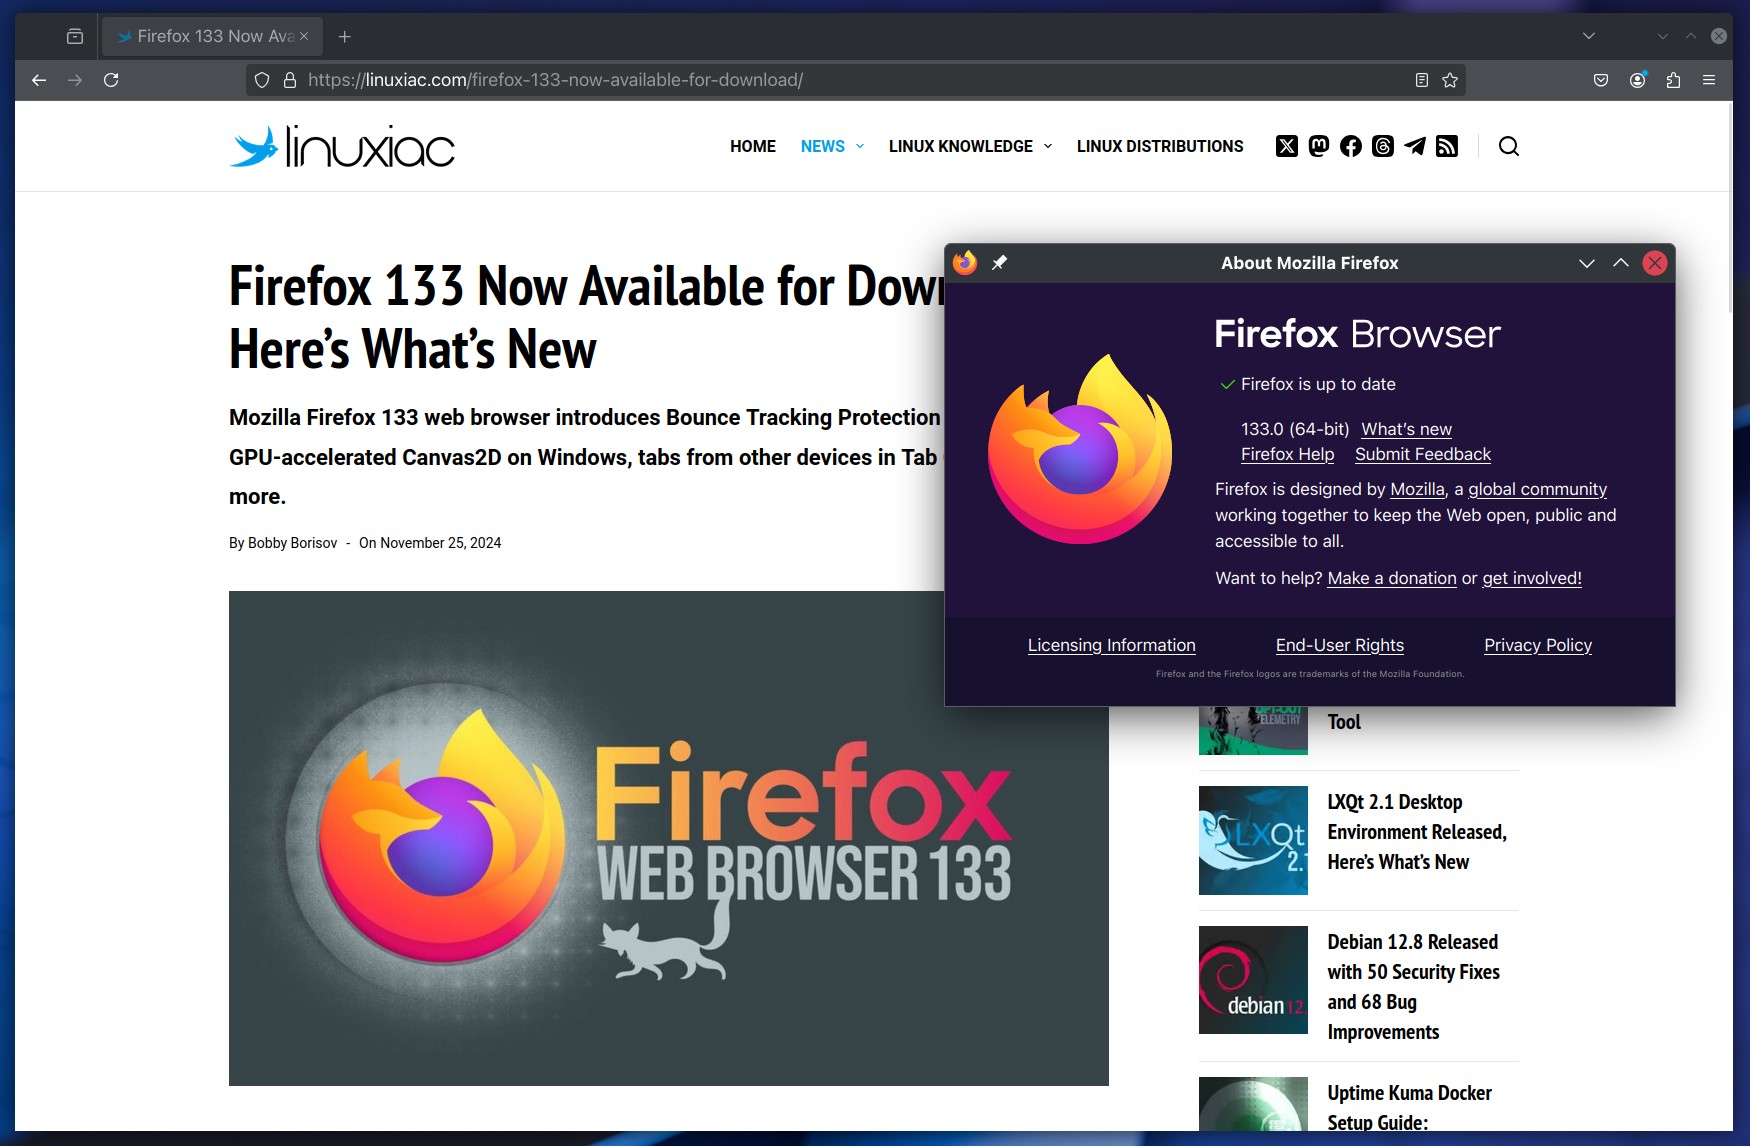This screenshot has height=1146, width=1750.
Task: Open Debian 12.8 Released article title
Action: (x=1413, y=987)
